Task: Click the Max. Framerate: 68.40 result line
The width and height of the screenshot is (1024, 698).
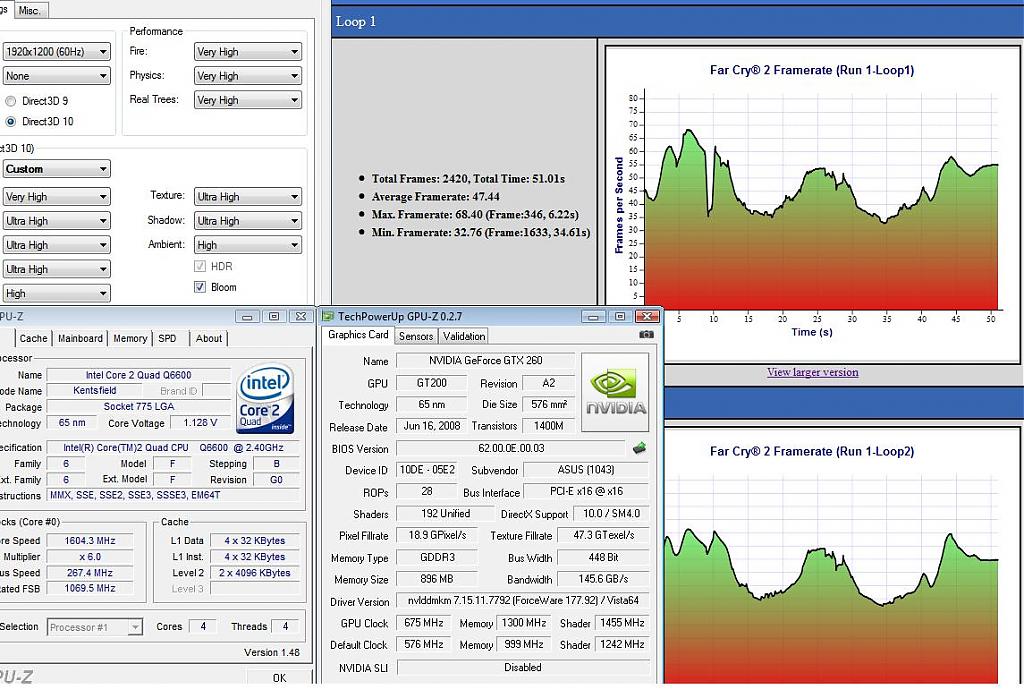Action: coord(475,214)
